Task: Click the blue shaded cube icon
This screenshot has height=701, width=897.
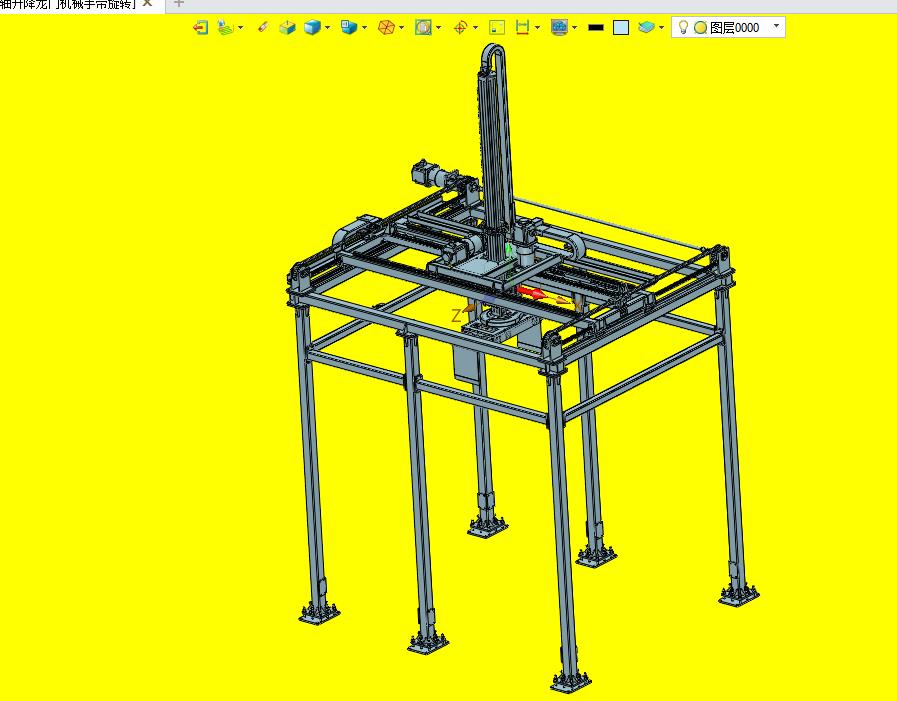Action: click(312, 27)
